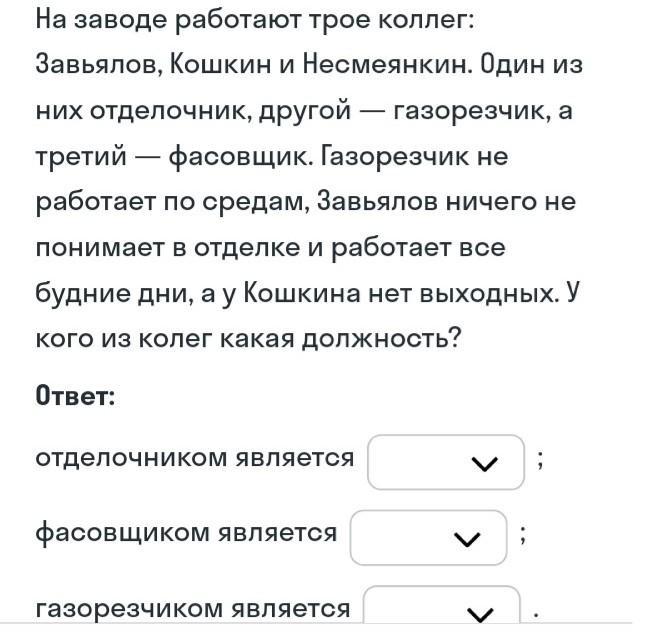665x633 pixels.
Task: Click the surname 'Завьялов,' starting the second line
Action: [98, 64]
